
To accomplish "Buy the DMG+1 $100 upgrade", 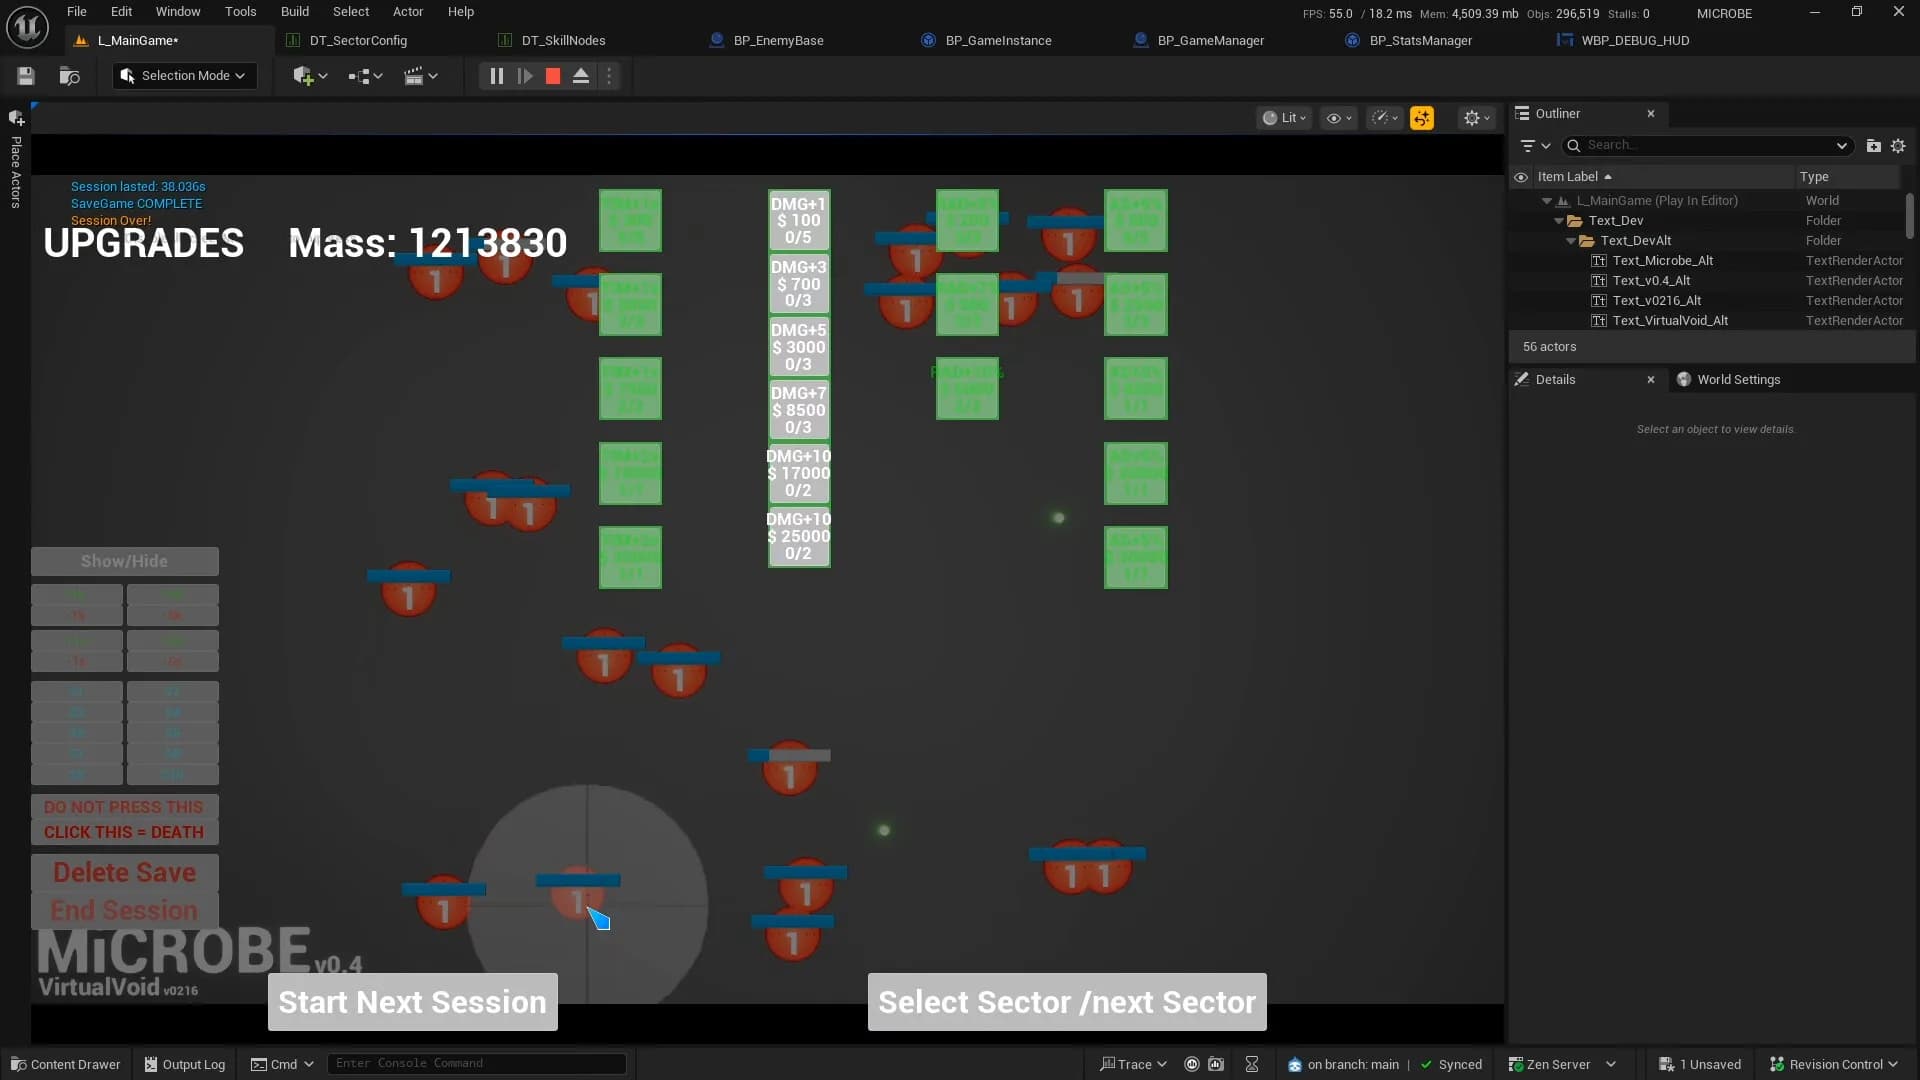I will click(799, 220).
